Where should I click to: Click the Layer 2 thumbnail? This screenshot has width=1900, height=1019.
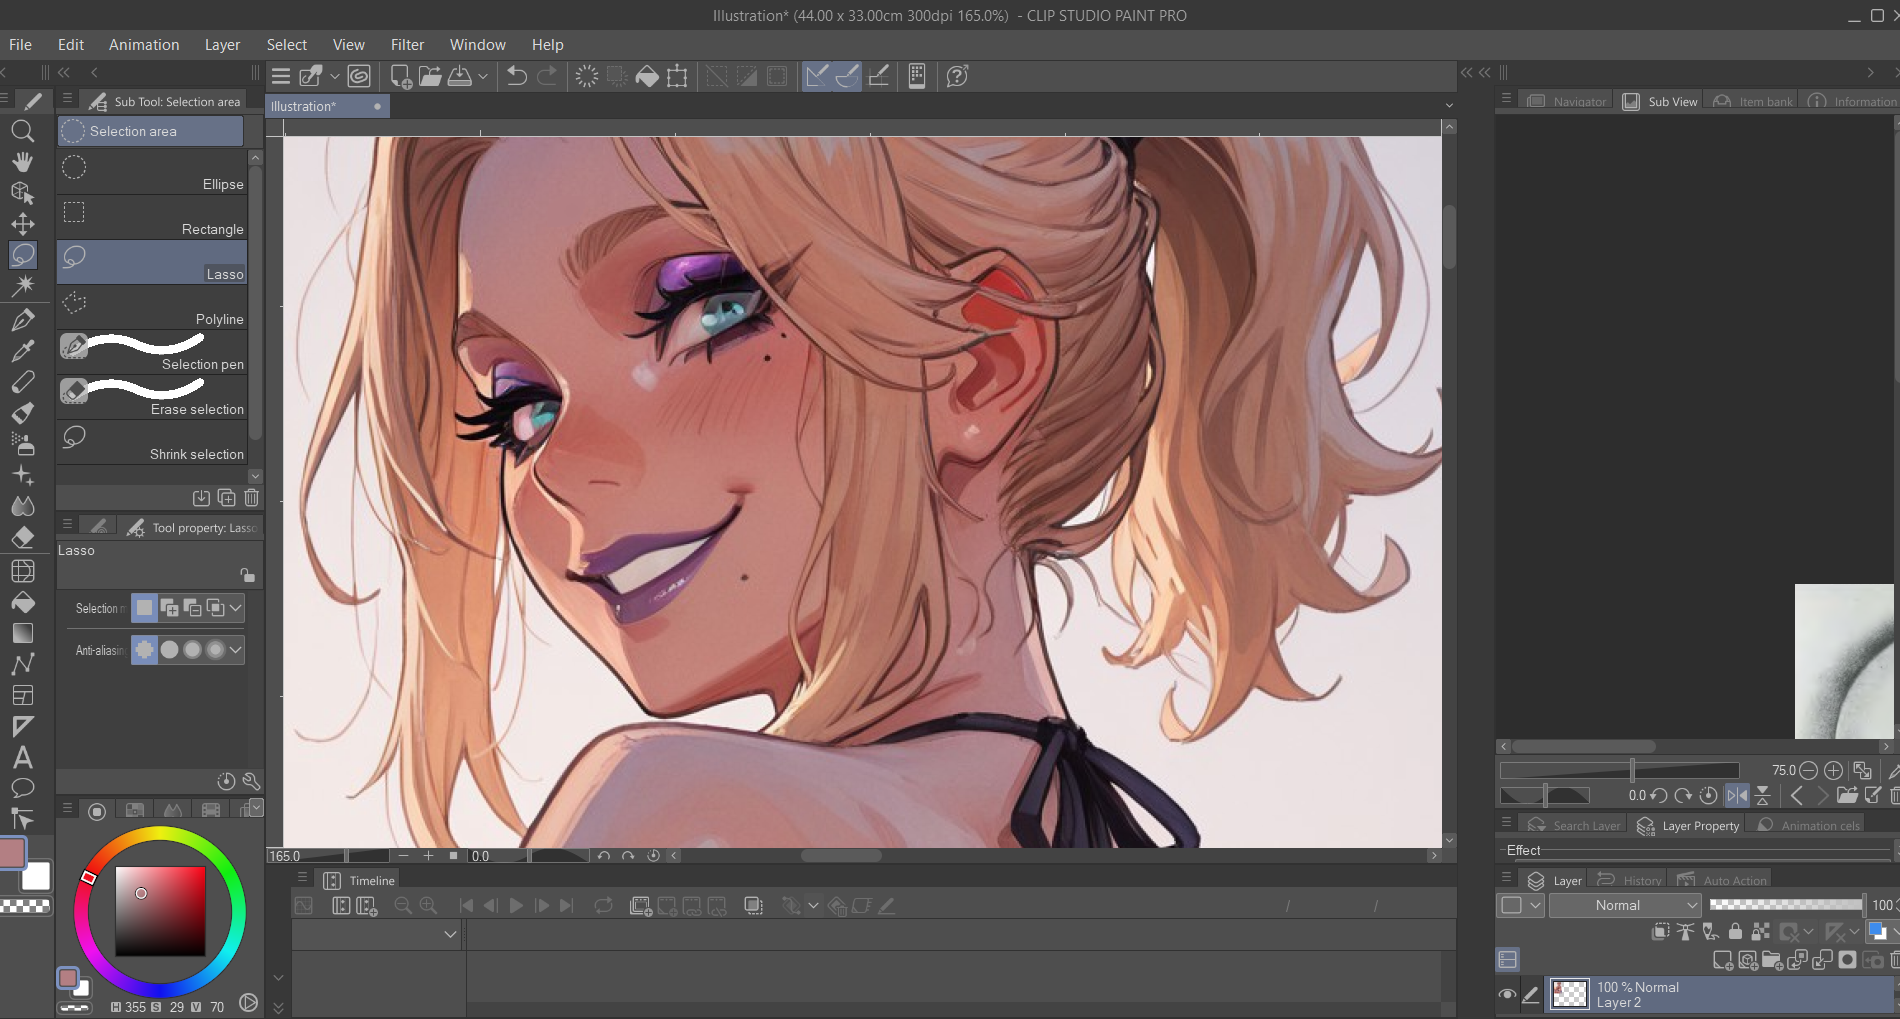tap(1569, 994)
